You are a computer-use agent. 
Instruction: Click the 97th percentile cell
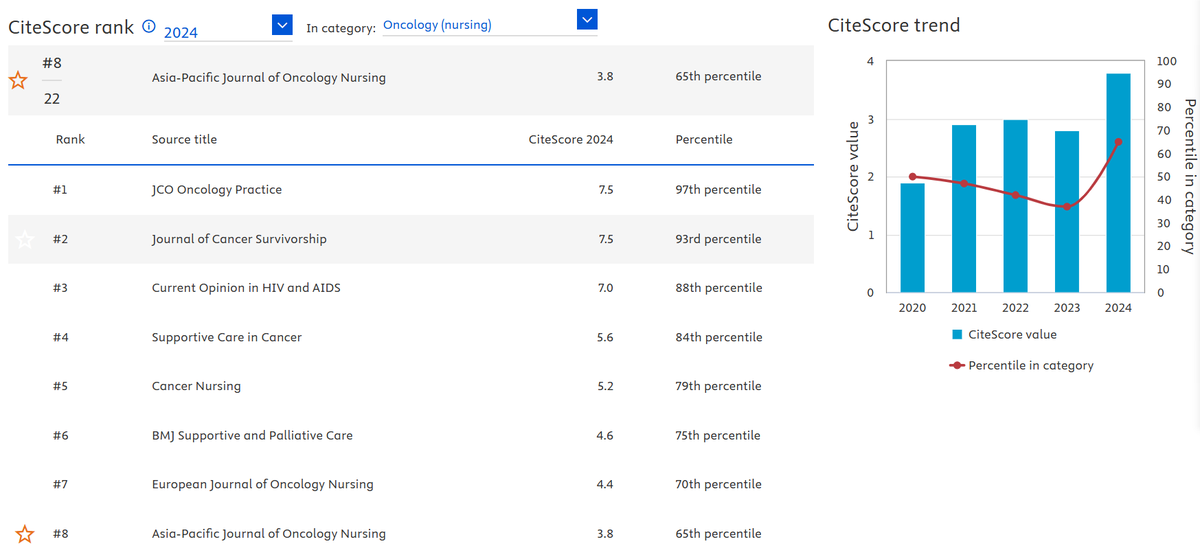(x=719, y=190)
